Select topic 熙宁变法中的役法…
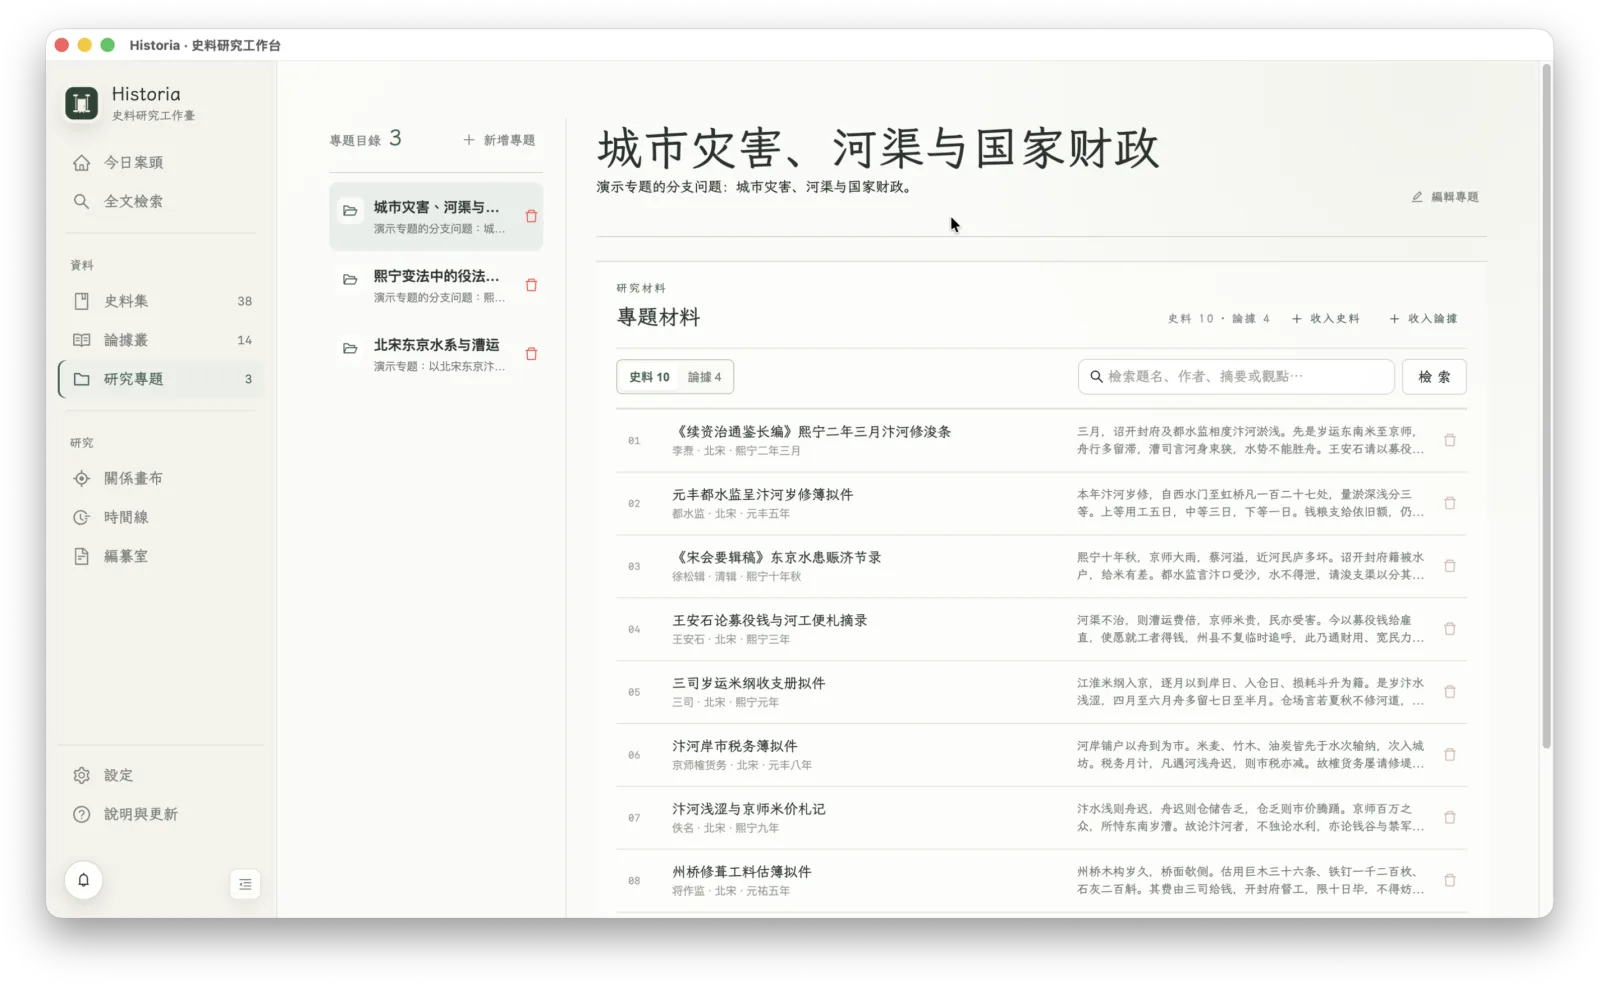 (436, 285)
